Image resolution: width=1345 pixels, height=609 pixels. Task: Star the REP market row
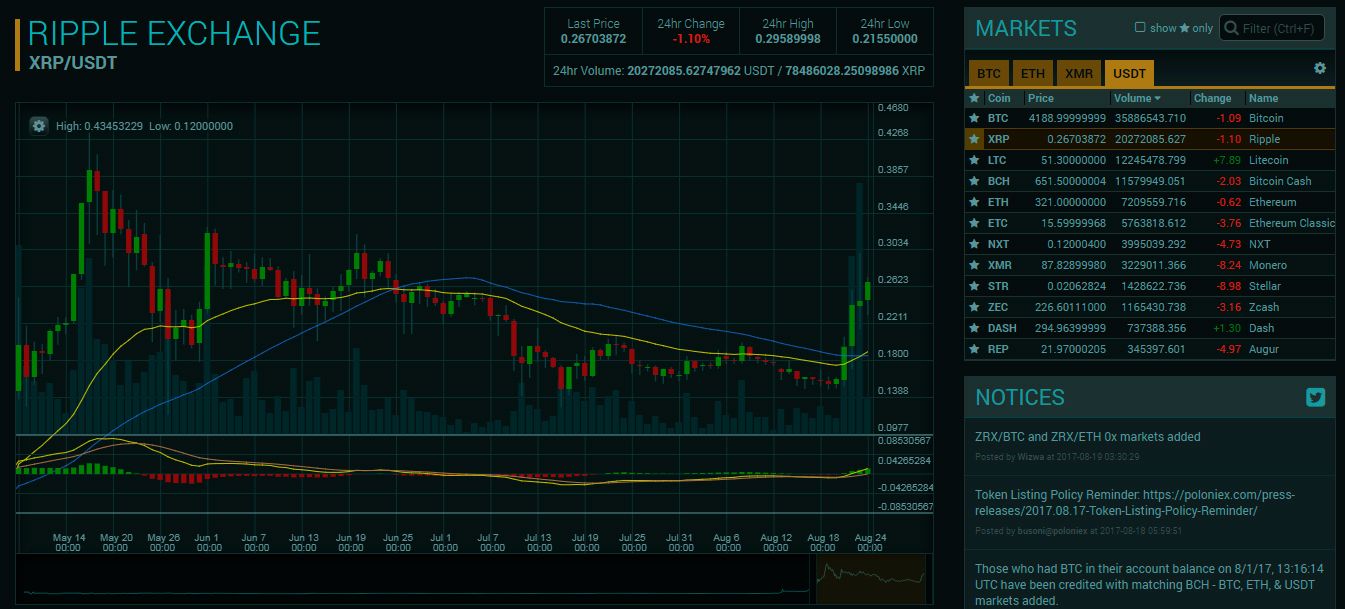pos(974,349)
